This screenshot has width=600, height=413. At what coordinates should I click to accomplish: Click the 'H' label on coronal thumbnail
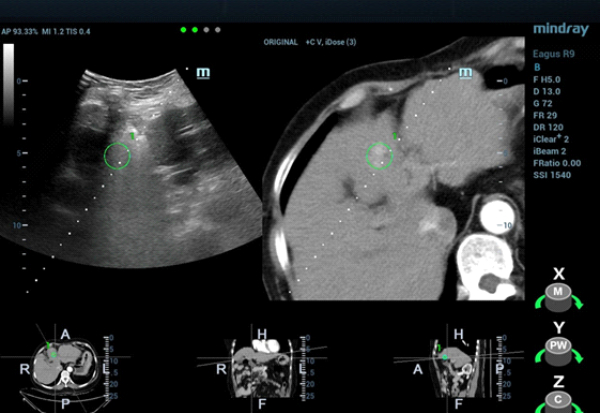(x=262, y=334)
